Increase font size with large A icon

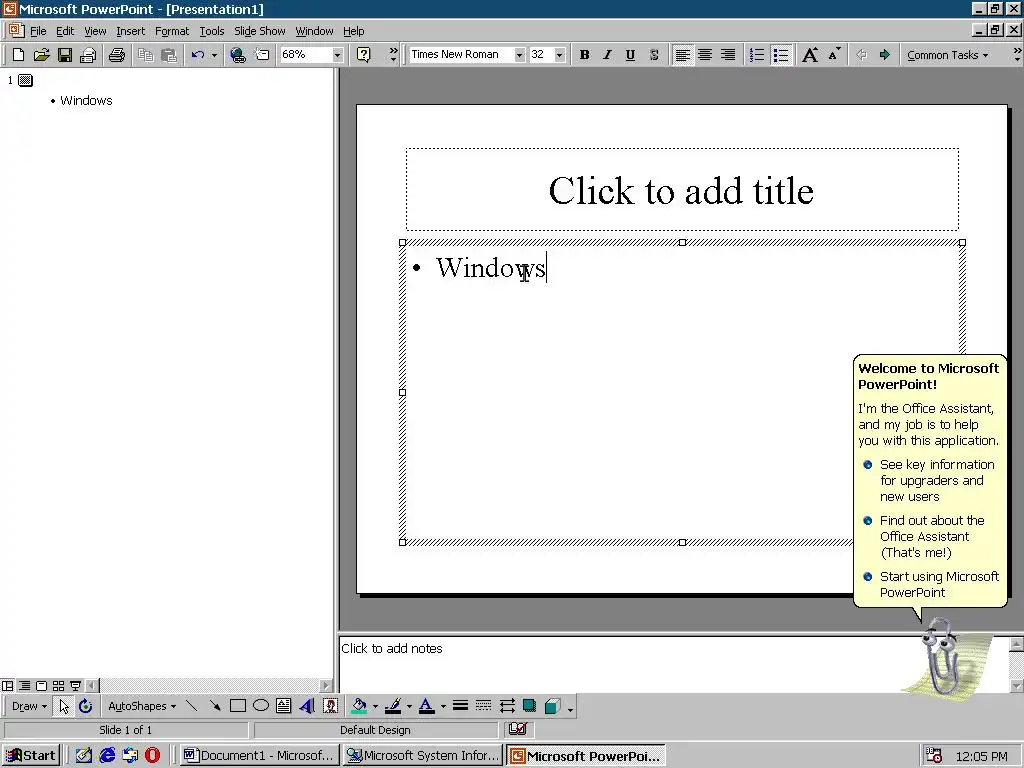point(810,55)
